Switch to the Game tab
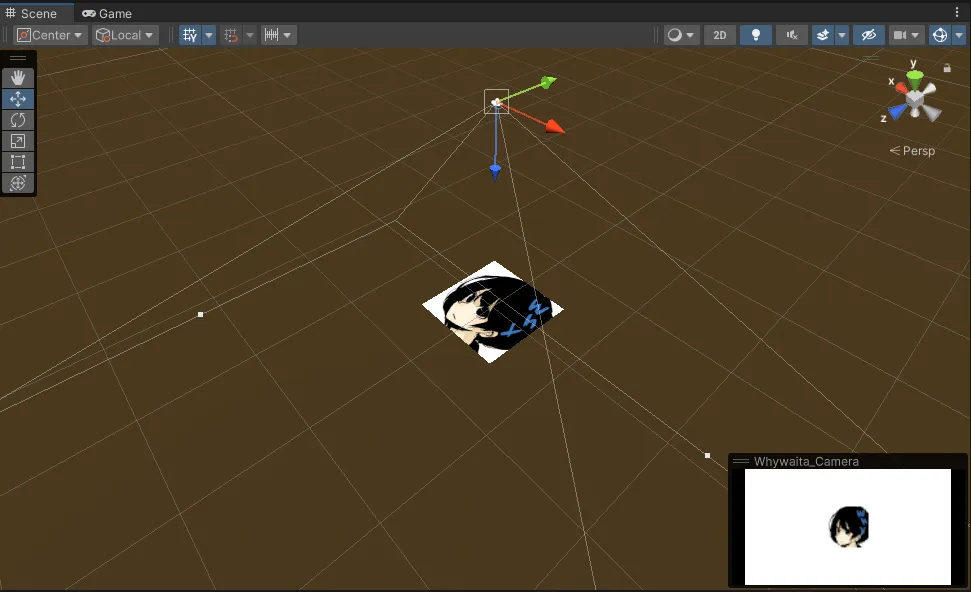Viewport: 971px width, 592px height. point(107,13)
